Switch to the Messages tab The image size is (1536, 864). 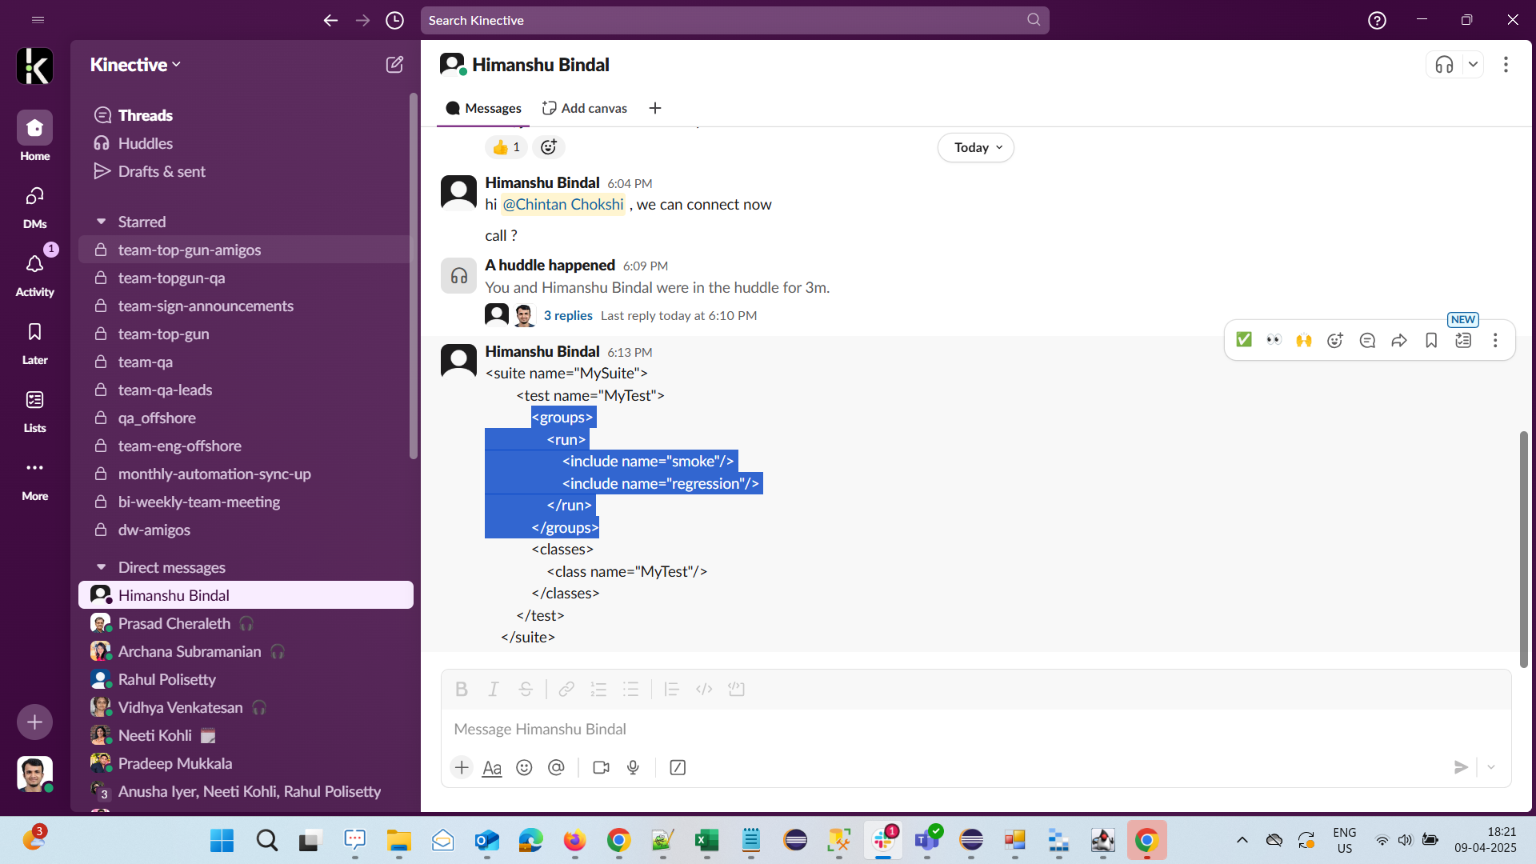tap(484, 108)
